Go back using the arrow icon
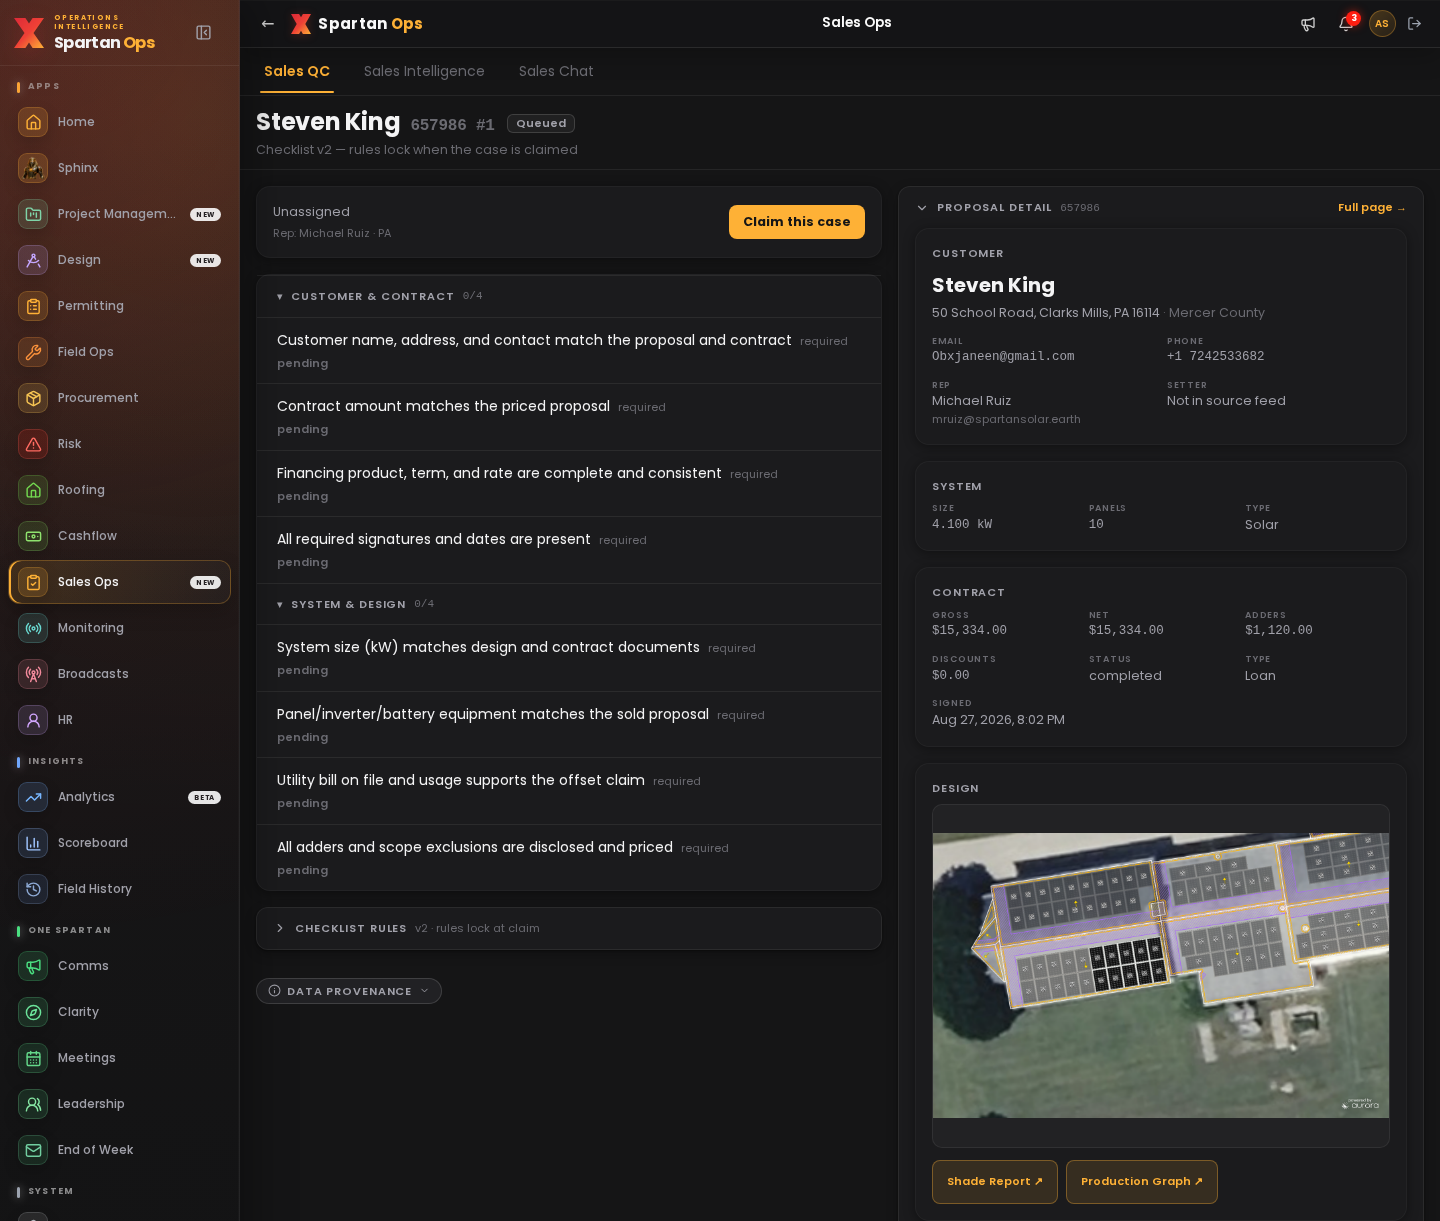The width and height of the screenshot is (1440, 1221). click(268, 24)
